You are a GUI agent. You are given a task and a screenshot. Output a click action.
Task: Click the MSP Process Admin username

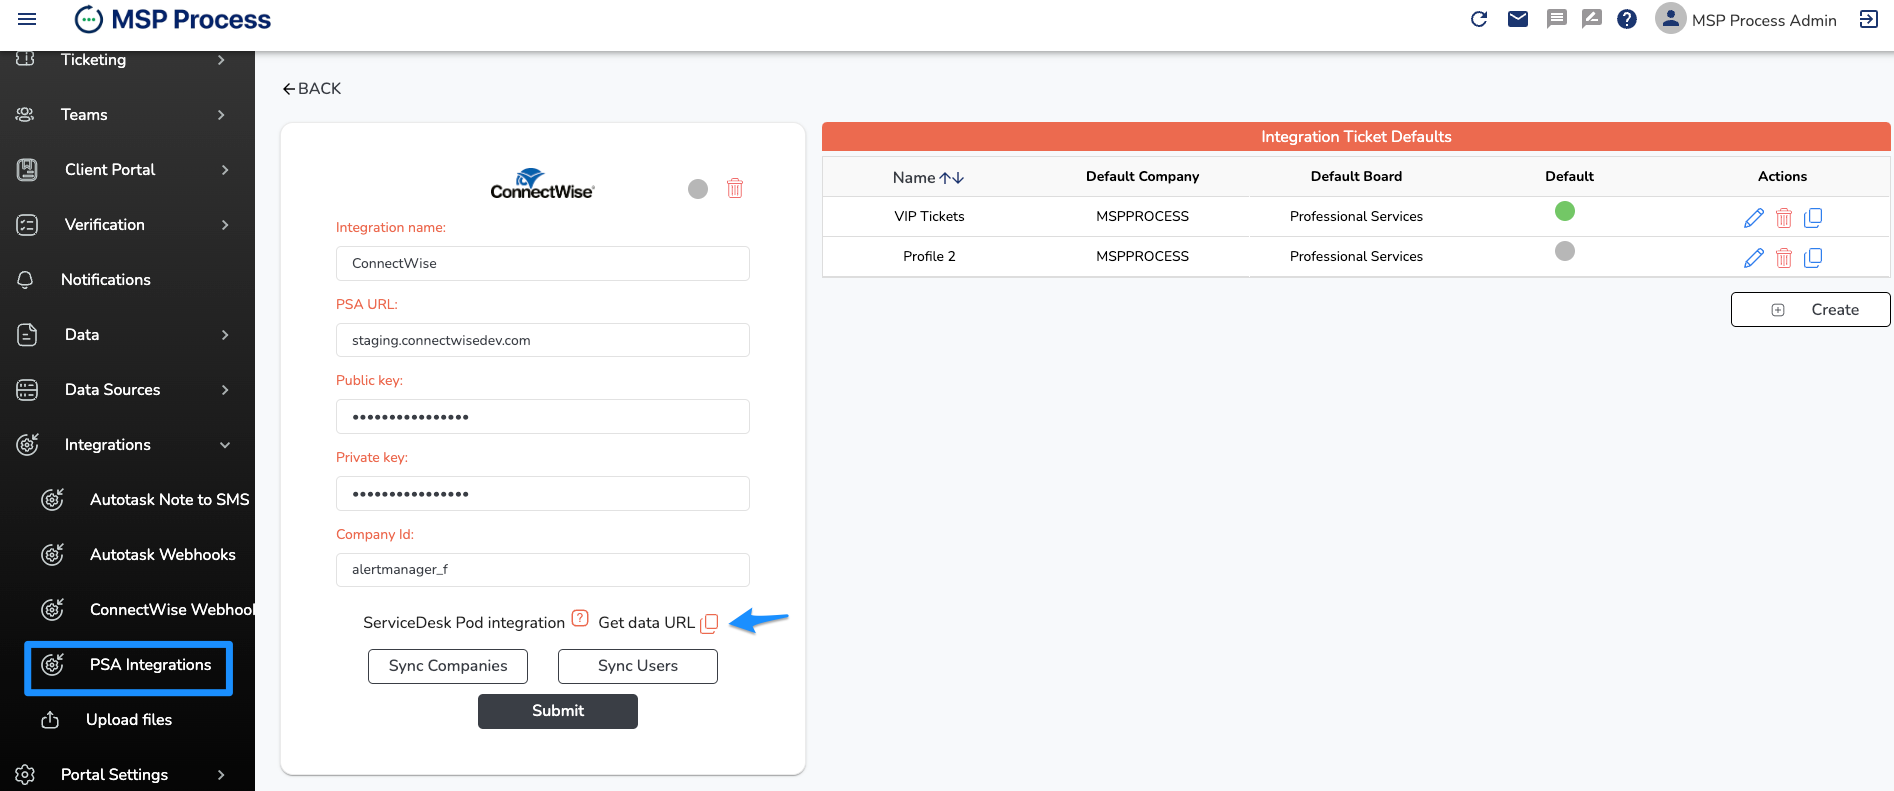pos(1764,20)
